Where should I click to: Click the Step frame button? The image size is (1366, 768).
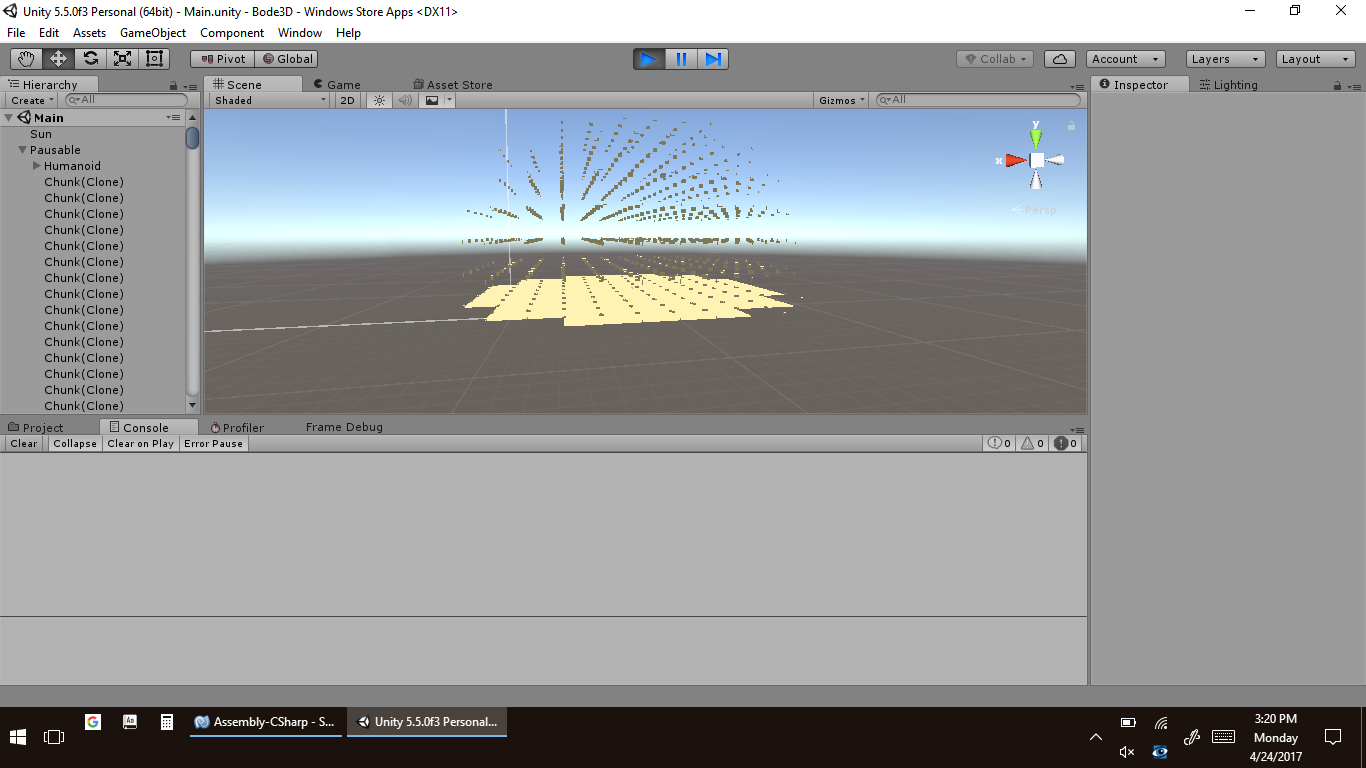tap(713, 59)
